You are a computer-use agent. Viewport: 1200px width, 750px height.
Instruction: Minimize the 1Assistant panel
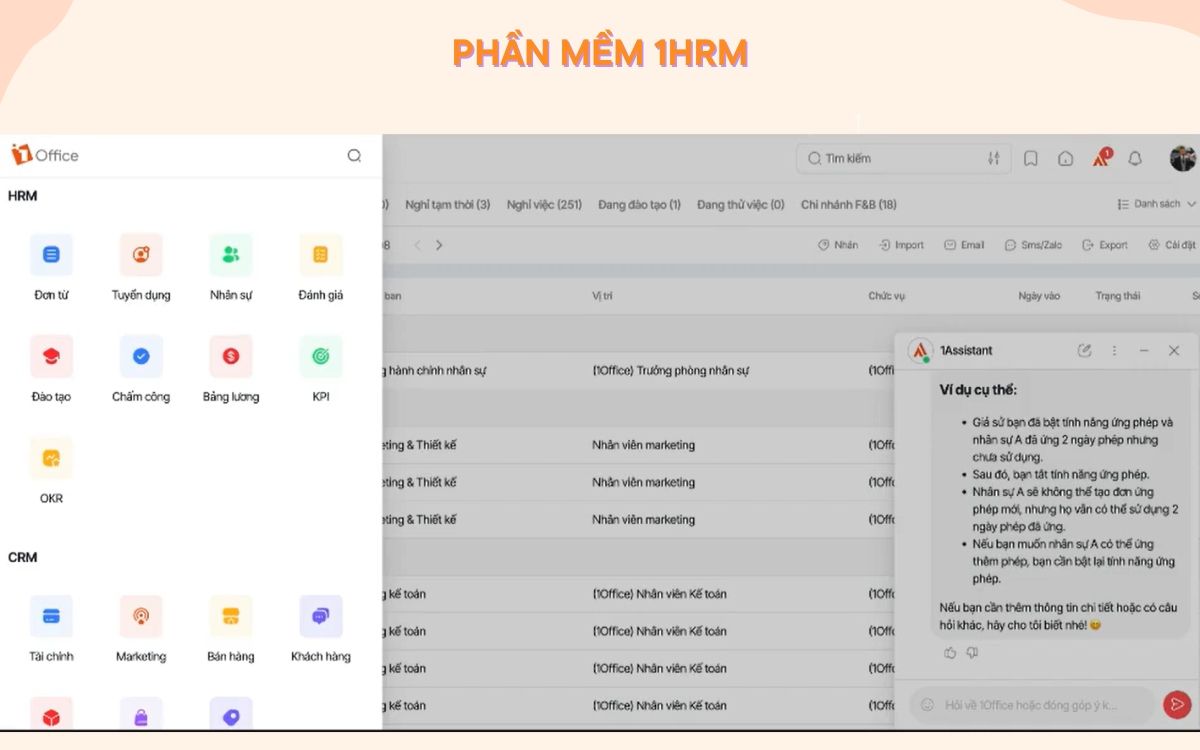click(x=1144, y=351)
